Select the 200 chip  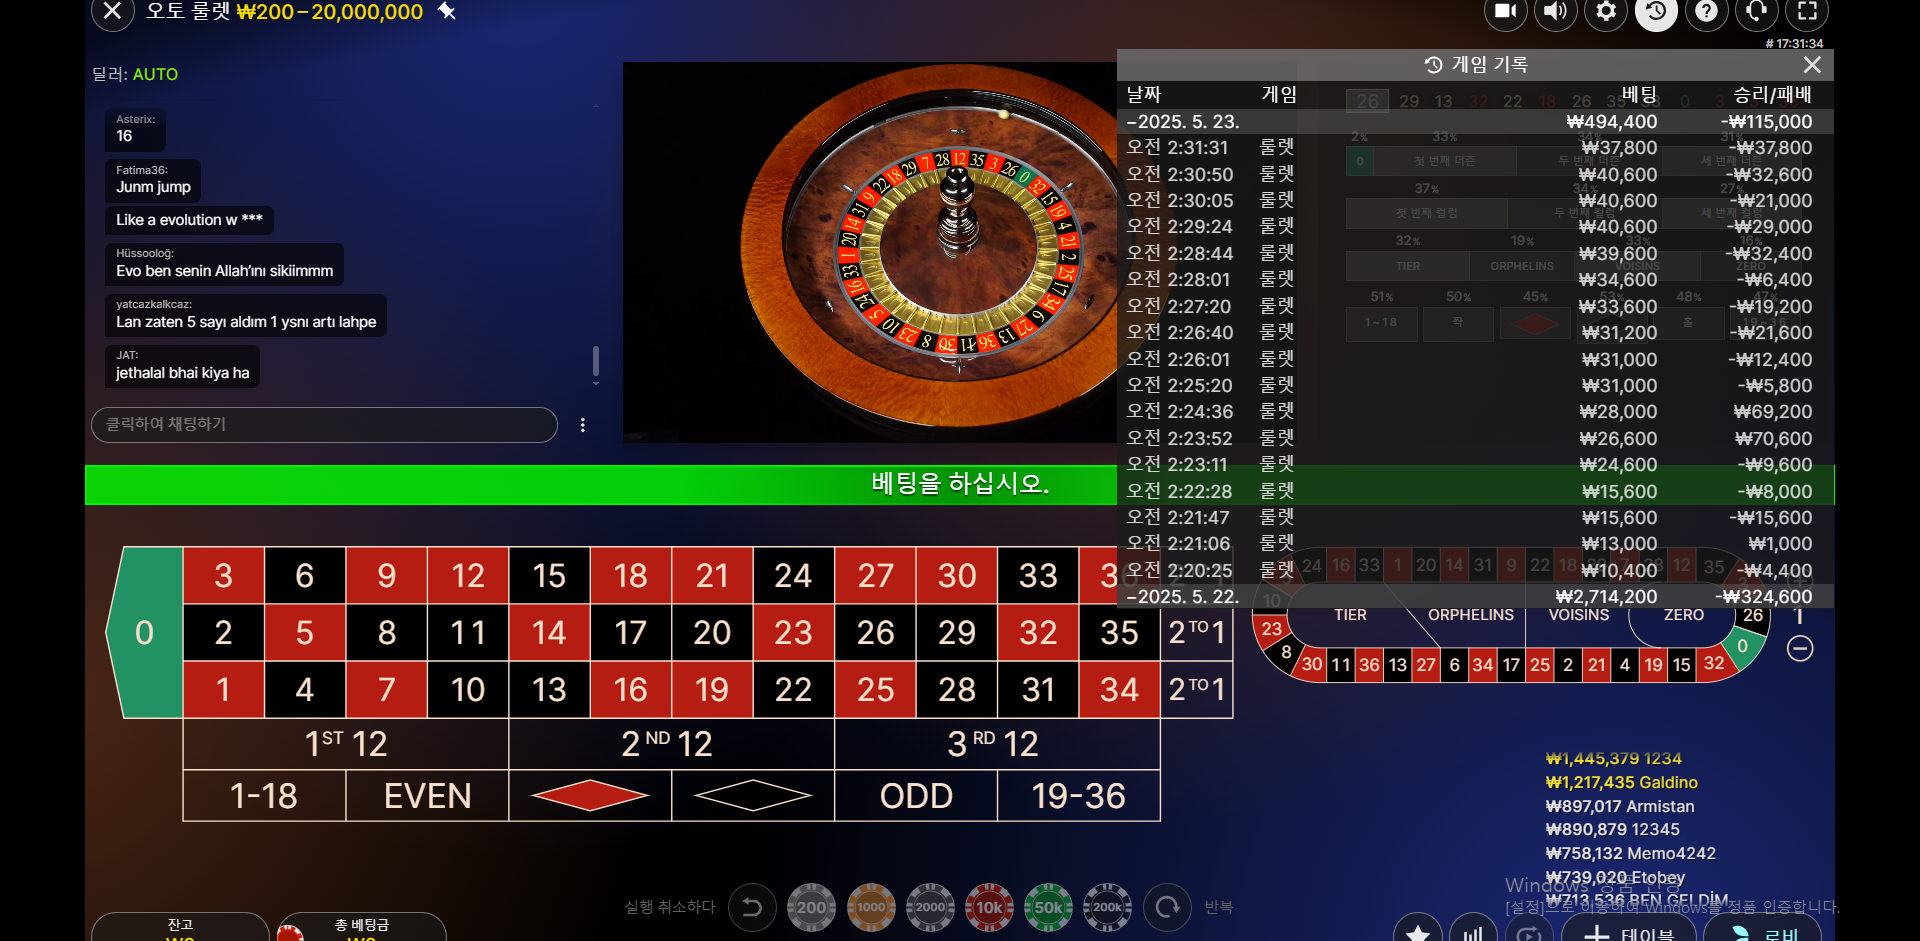coord(811,907)
